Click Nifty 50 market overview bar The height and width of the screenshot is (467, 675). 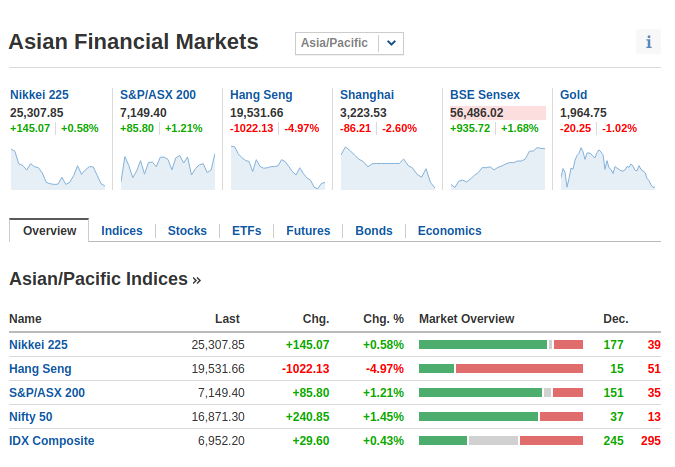[x=501, y=417]
